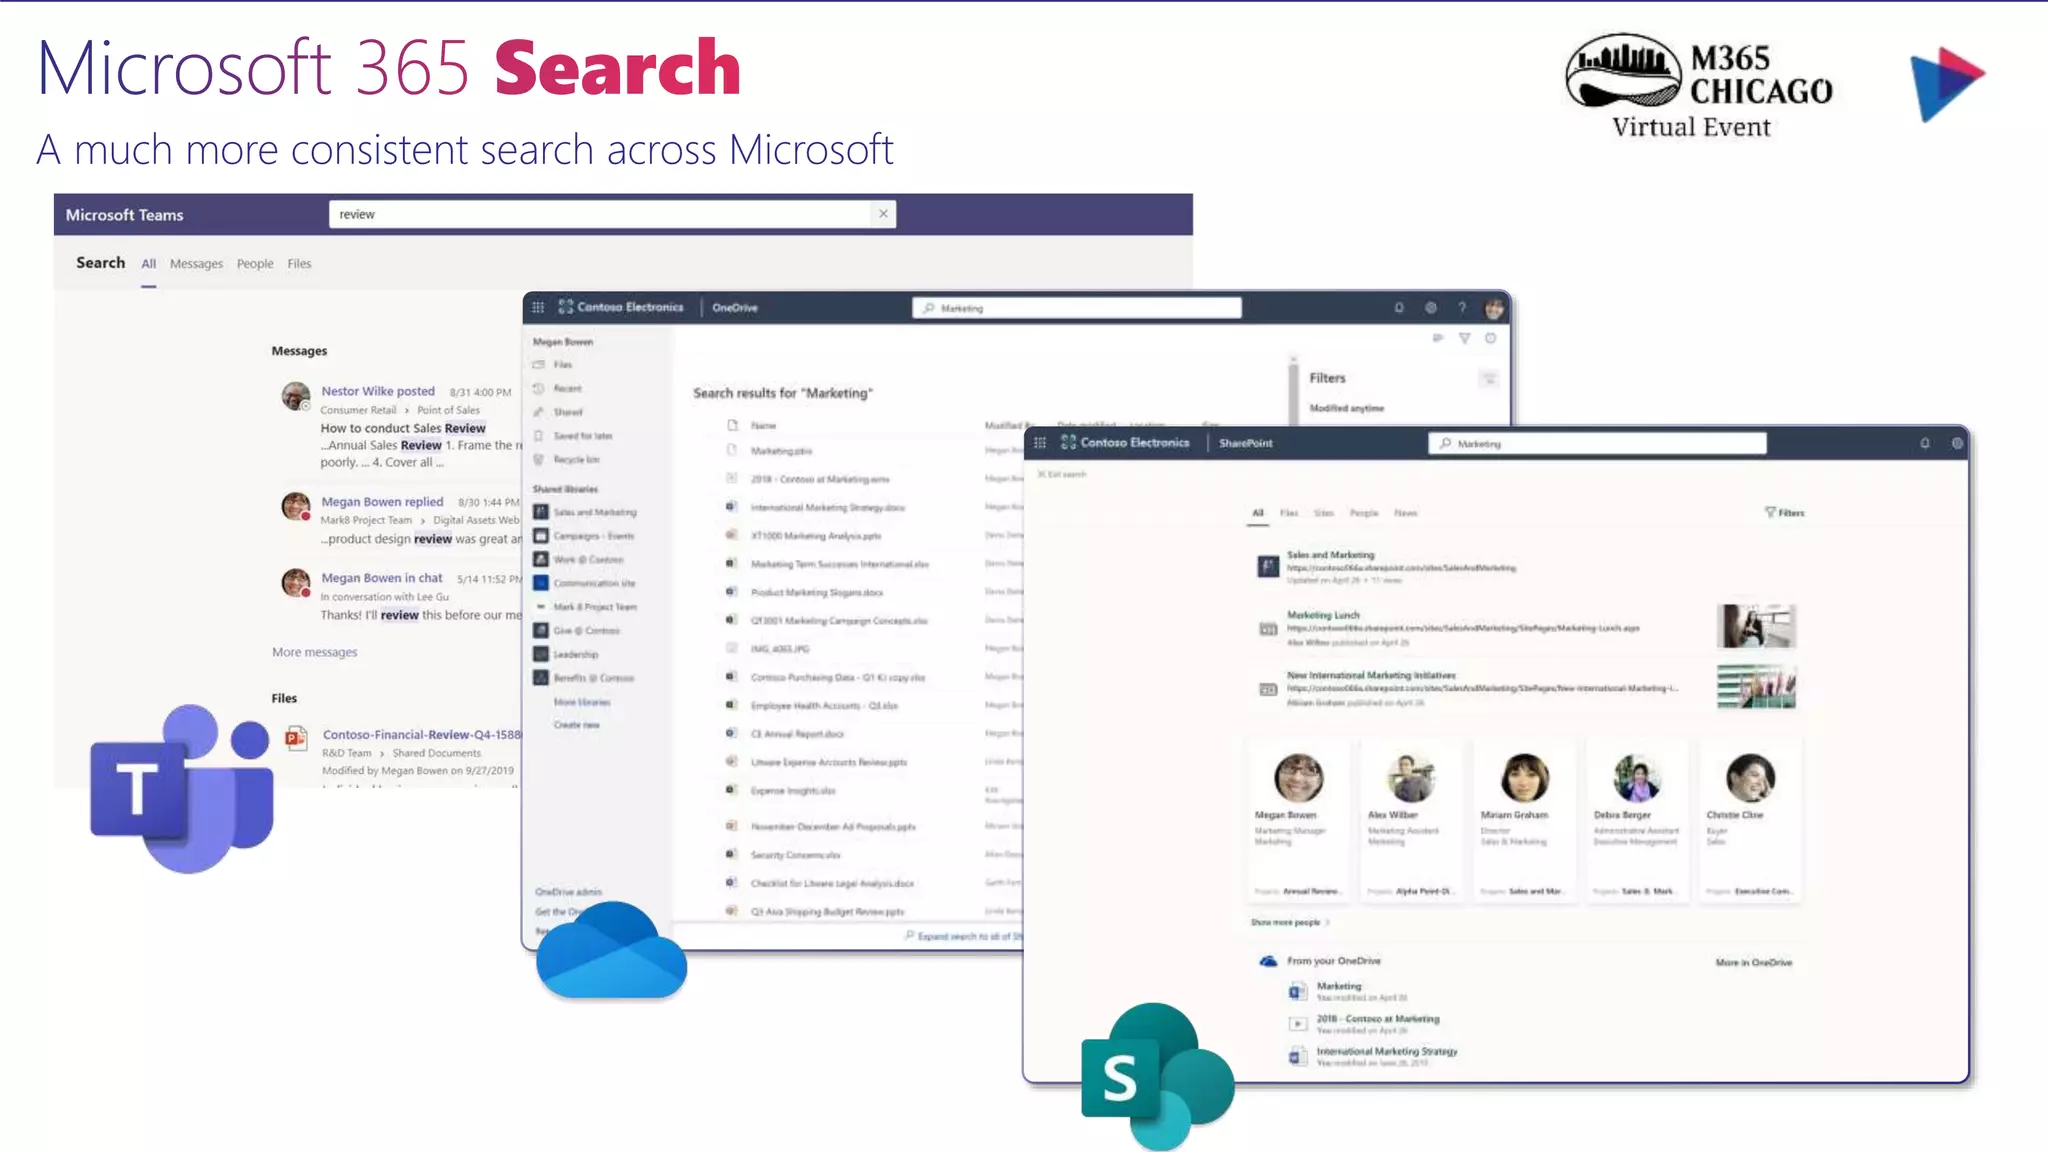Screen dimensions: 2048x1152
Task: Open Campaigns - Events shared library
Action: (x=593, y=536)
